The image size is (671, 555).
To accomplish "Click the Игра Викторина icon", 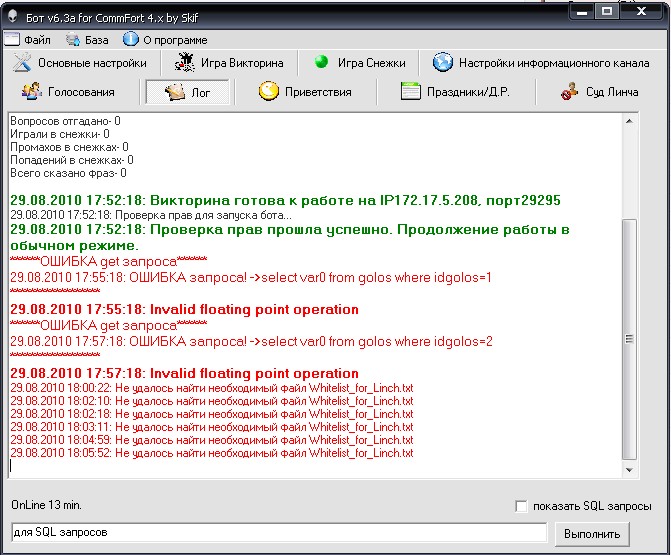I will tap(184, 63).
